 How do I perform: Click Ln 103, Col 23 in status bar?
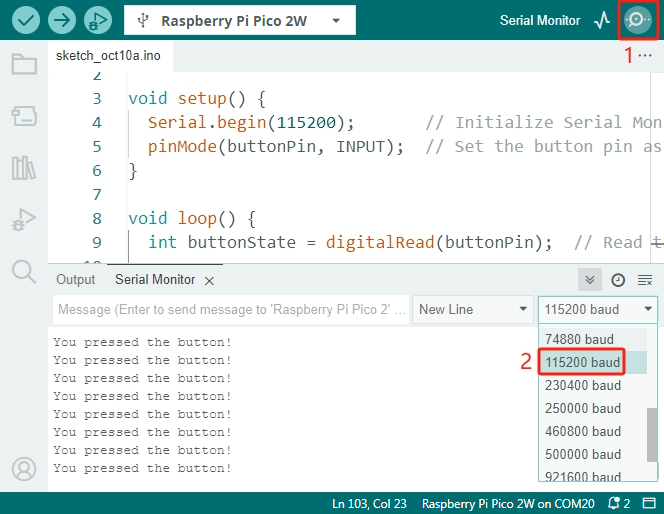369,503
